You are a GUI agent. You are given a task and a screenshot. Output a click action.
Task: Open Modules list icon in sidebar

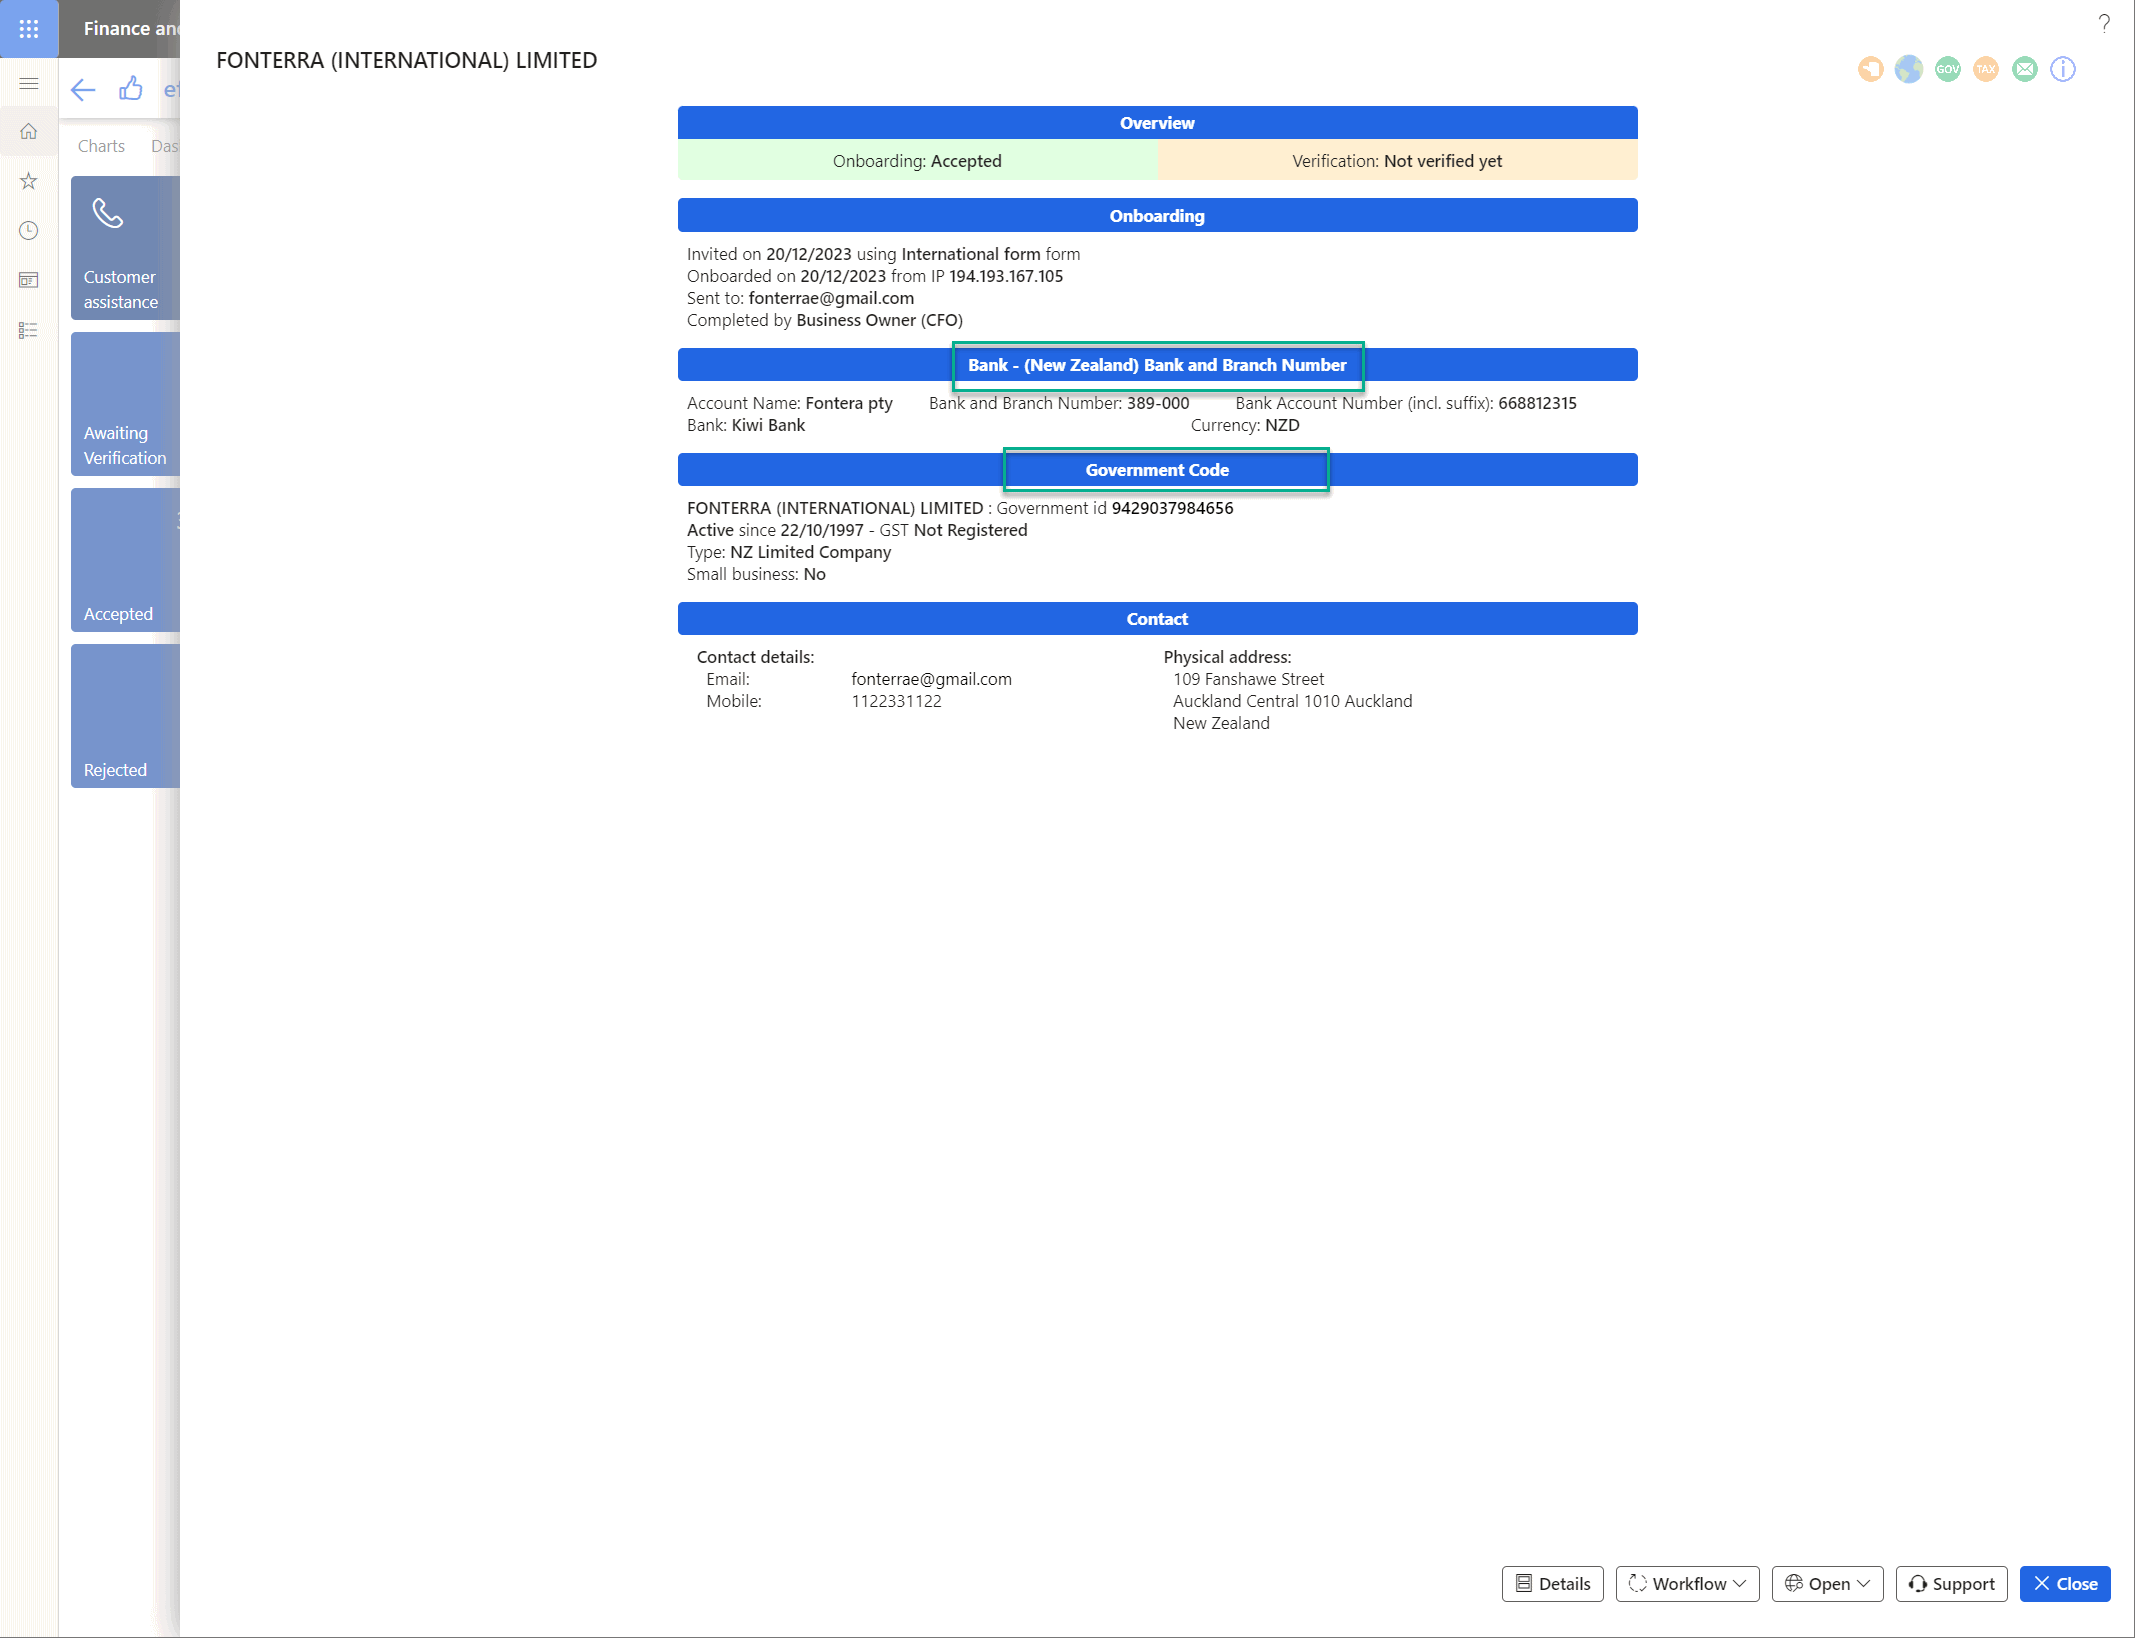pos(29,330)
